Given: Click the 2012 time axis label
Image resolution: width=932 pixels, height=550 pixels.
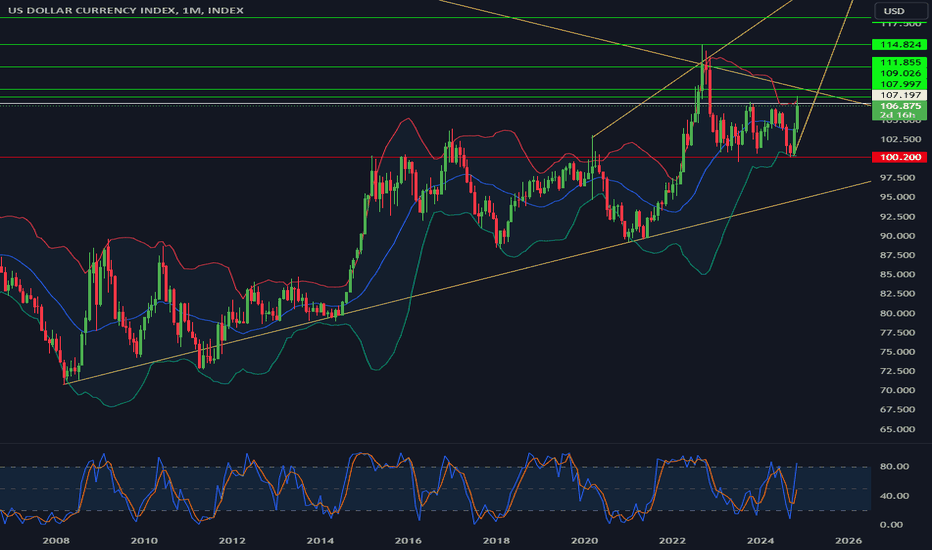Looking at the screenshot, I should (x=232, y=540).
